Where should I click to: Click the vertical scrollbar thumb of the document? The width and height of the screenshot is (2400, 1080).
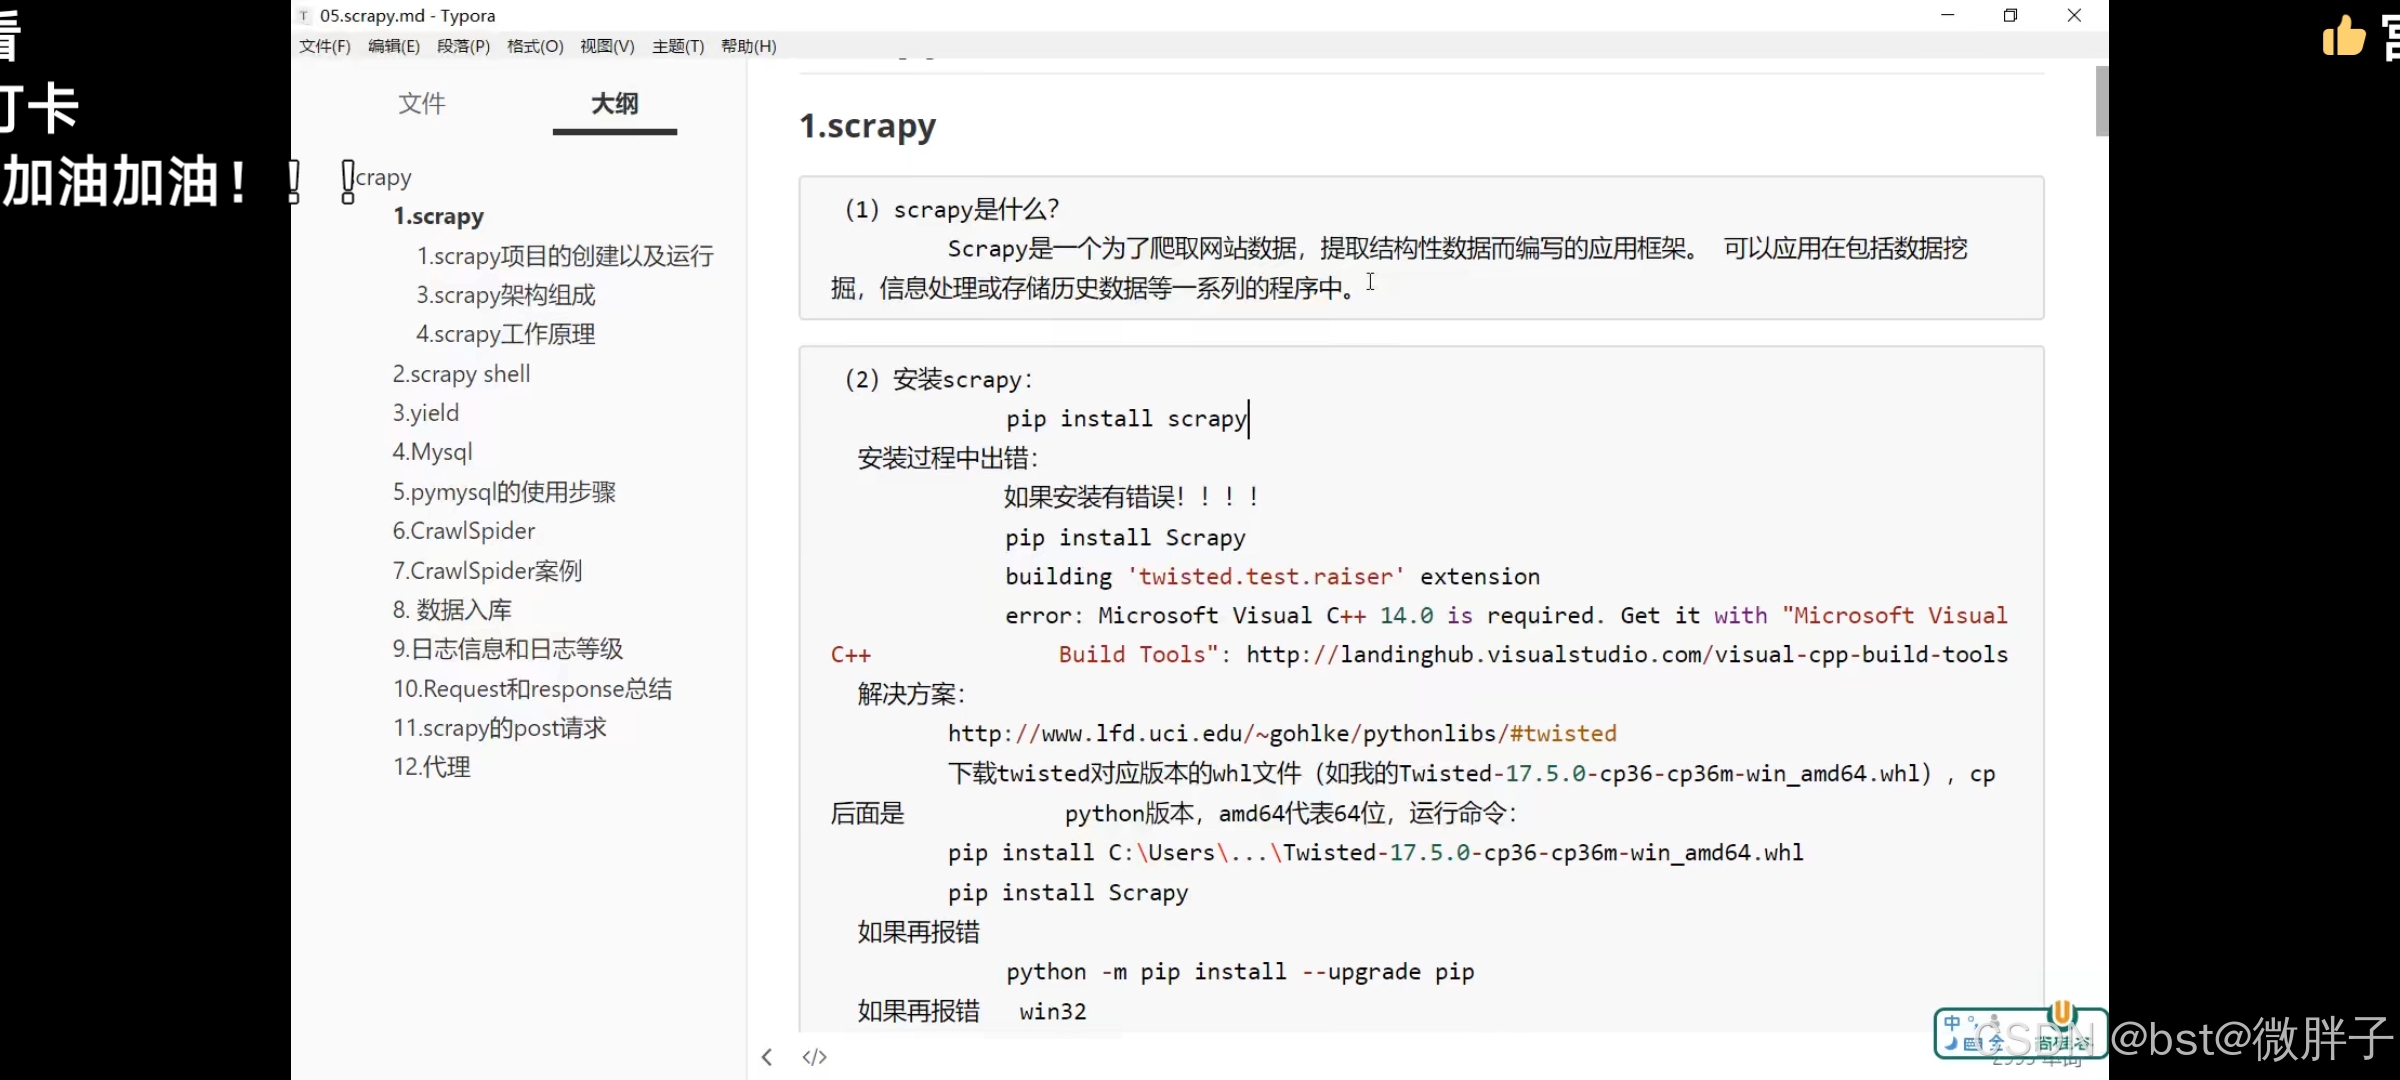(x=2101, y=101)
